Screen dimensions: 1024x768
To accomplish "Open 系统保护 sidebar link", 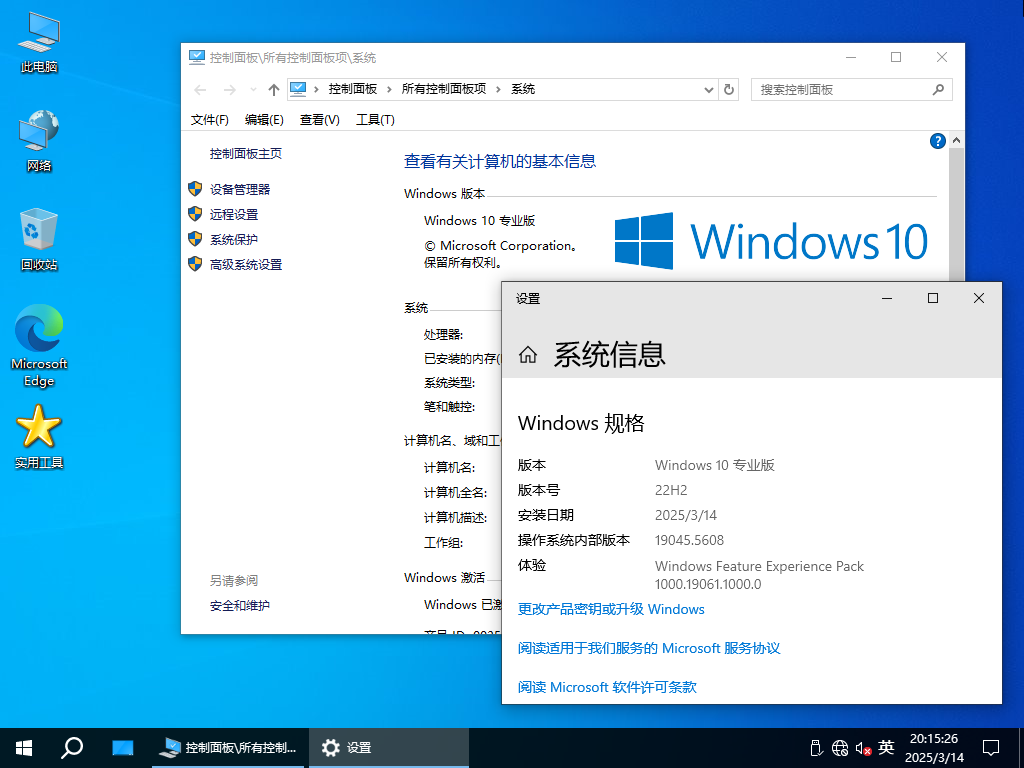I will (x=234, y=240).
